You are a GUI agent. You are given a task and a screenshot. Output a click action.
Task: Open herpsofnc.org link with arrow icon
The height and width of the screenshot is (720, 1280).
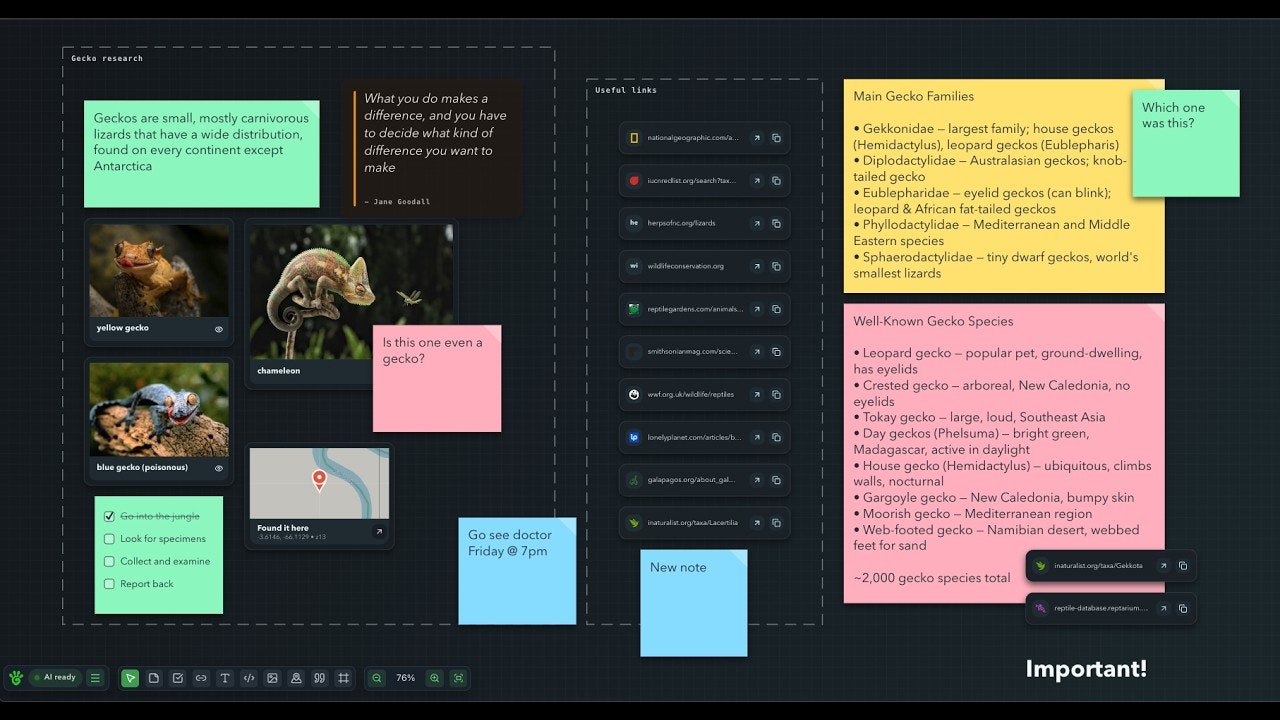(x=757, y=223)
